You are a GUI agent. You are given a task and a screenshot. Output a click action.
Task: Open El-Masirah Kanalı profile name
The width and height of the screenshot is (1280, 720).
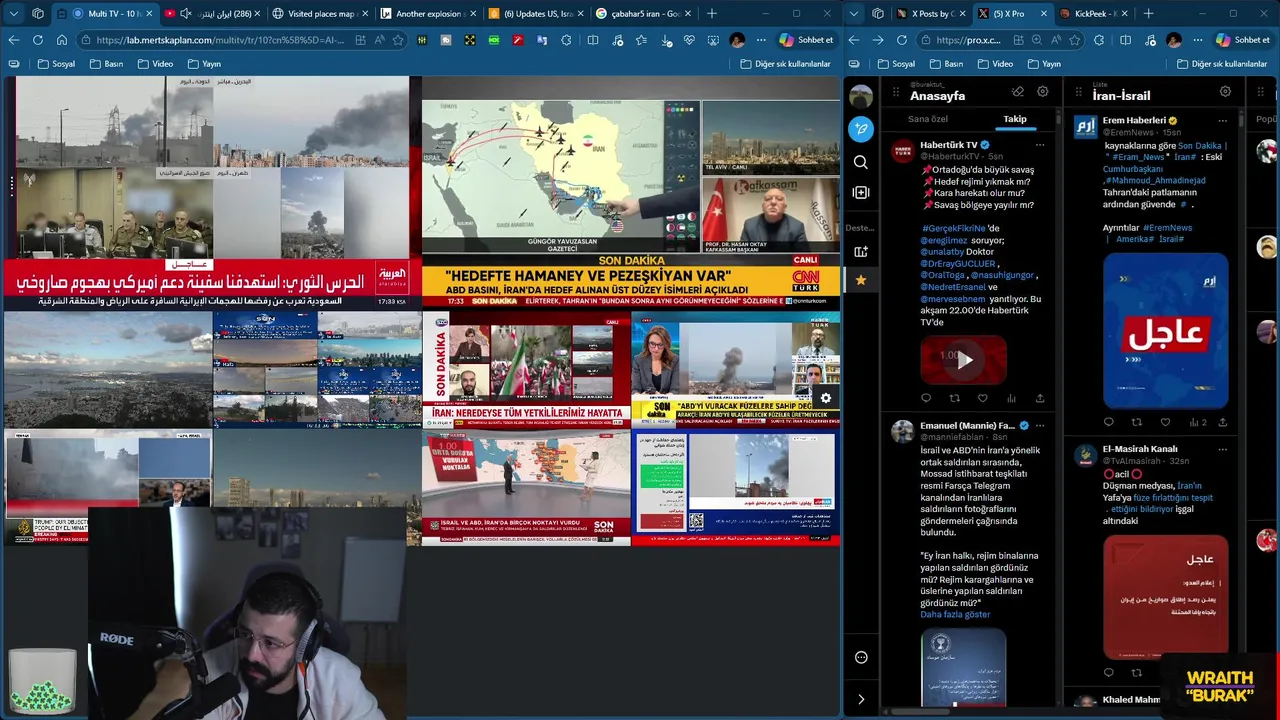pyautogui.click(x=1140, y=449)
